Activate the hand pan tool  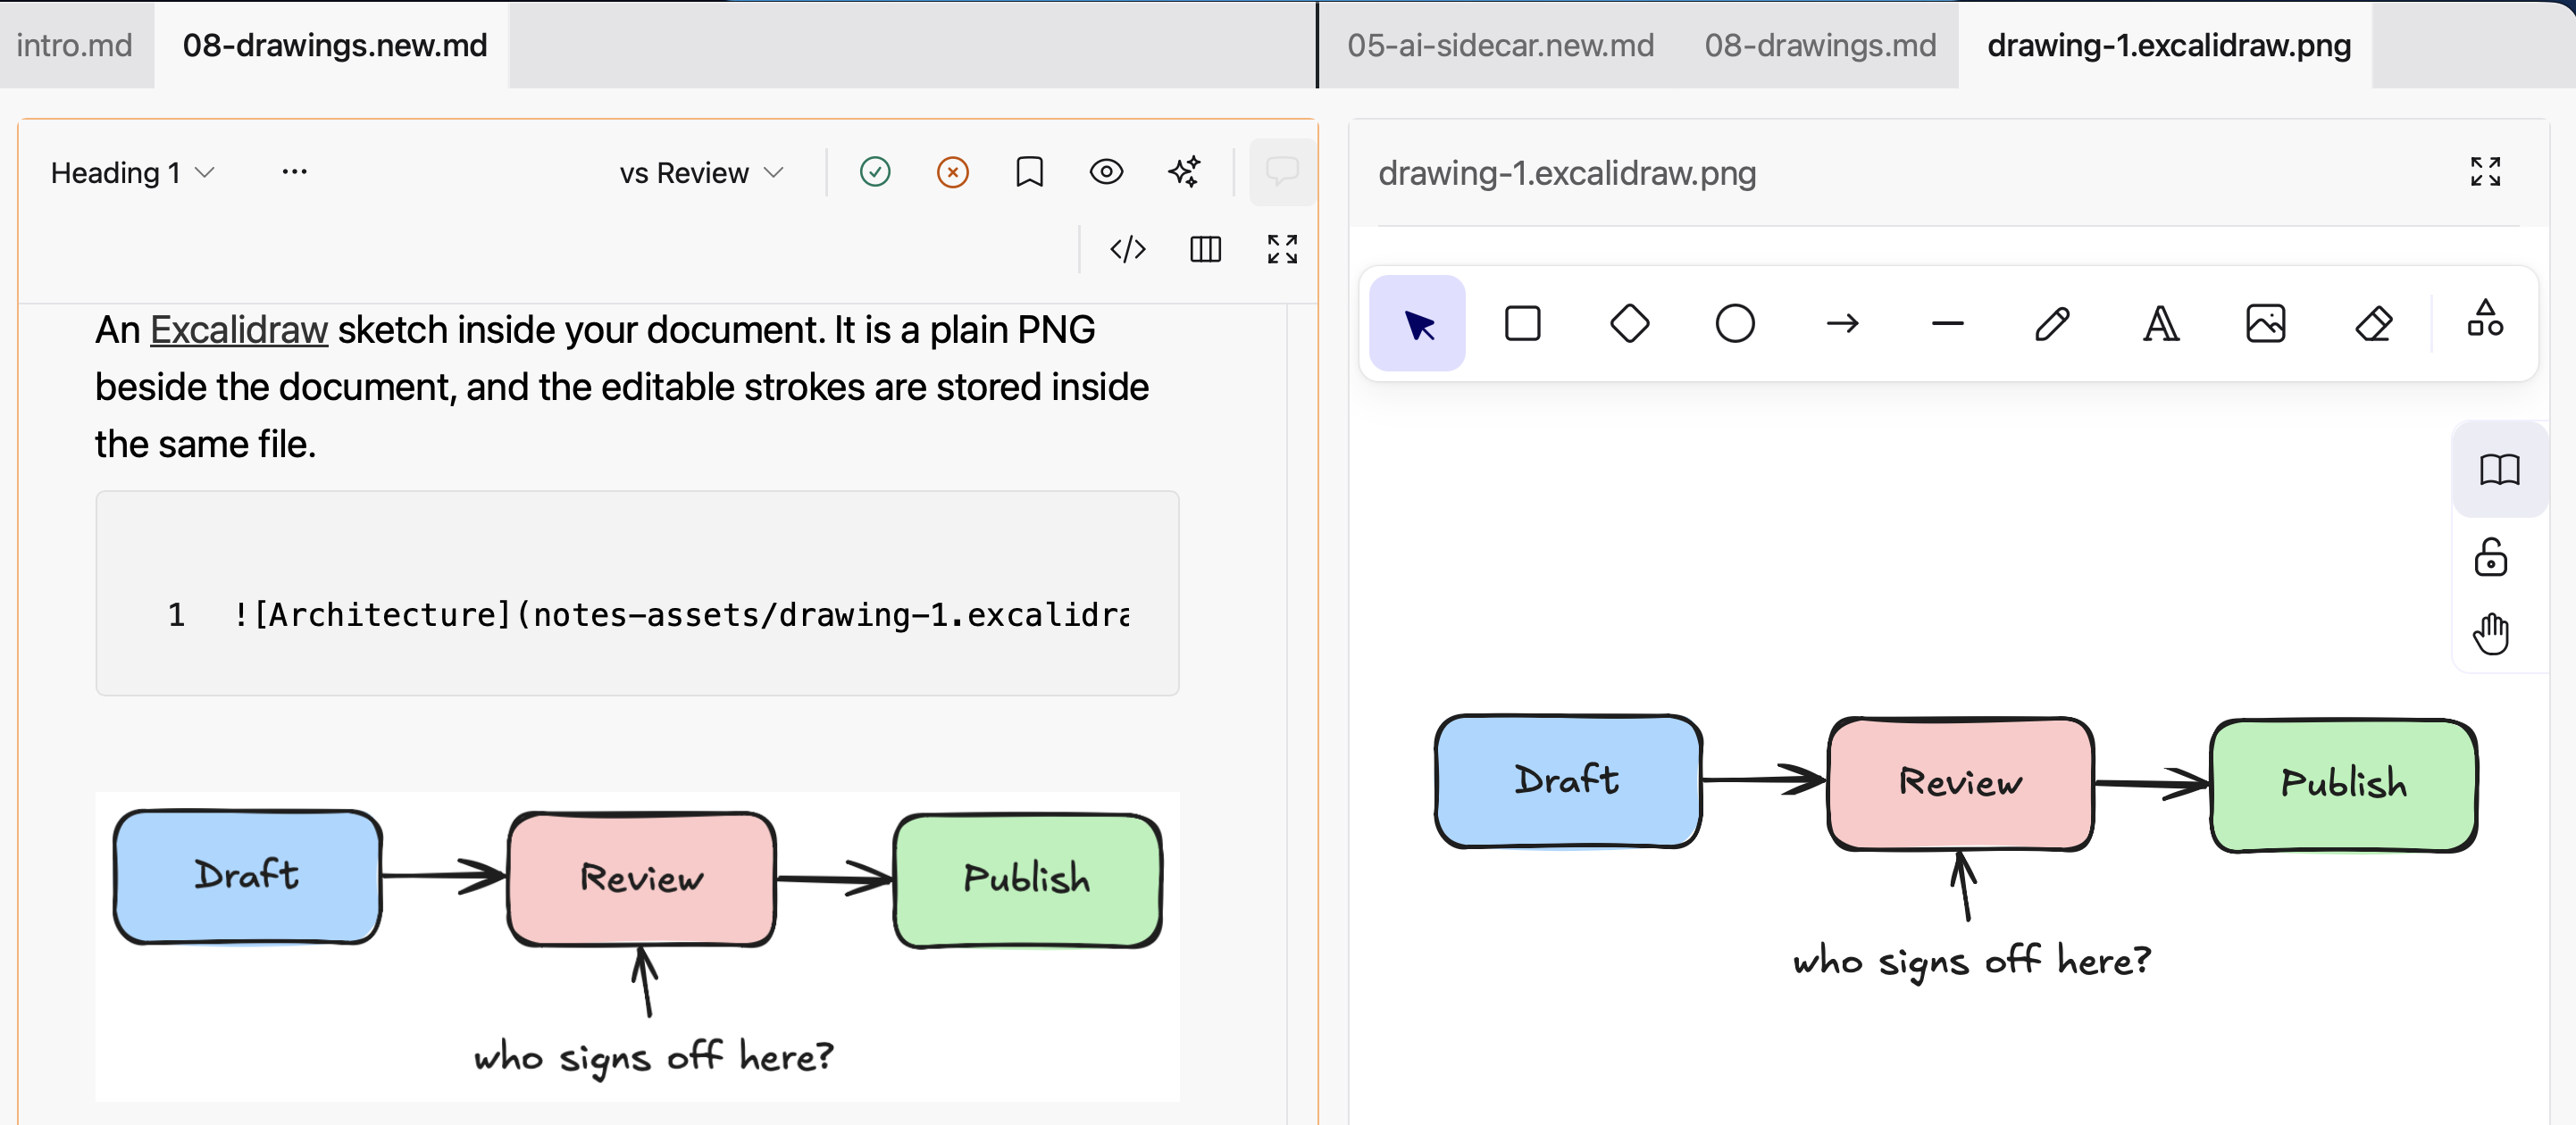coord(2490,634)
